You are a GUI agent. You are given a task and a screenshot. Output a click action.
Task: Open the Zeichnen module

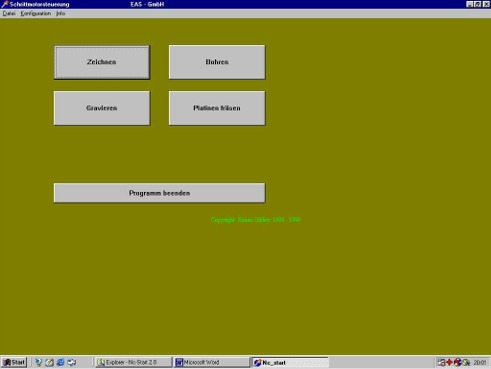102,62
